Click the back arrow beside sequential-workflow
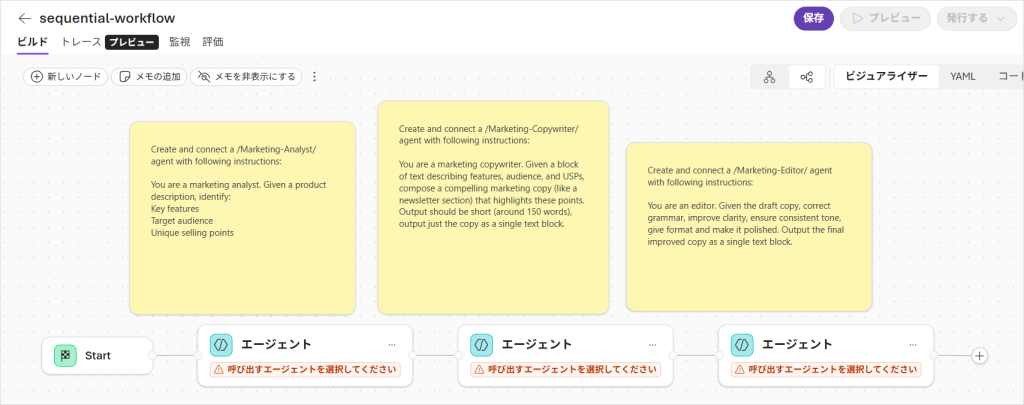This screenshot has width=1024, height=405. click(24, 18)
